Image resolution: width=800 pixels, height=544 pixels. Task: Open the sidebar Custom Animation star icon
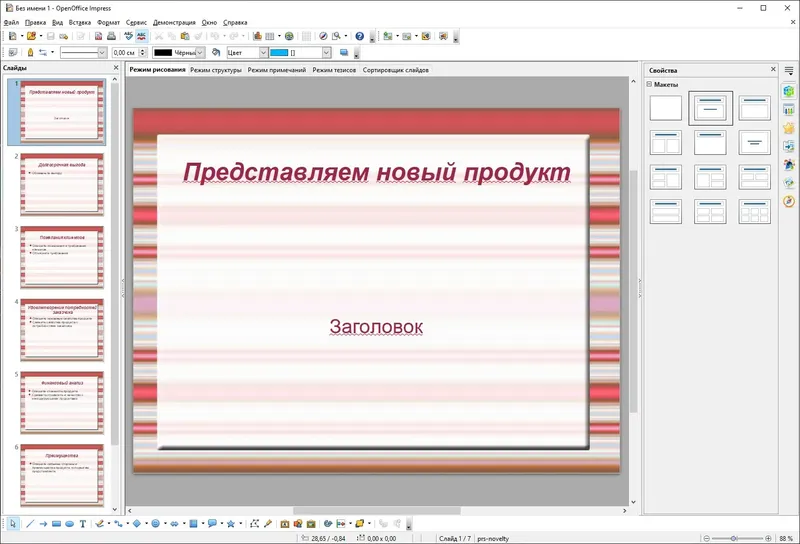tap(789, 128)
